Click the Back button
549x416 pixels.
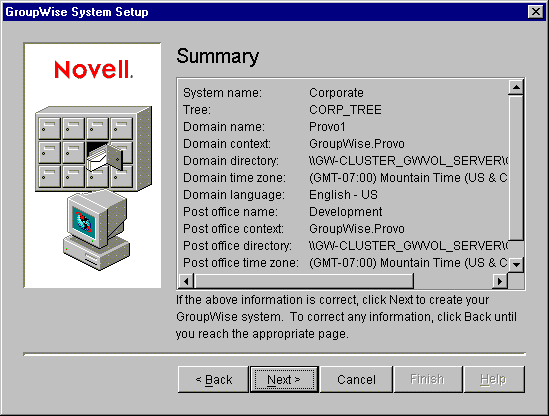pyautogui.click(x=213, y=380)
